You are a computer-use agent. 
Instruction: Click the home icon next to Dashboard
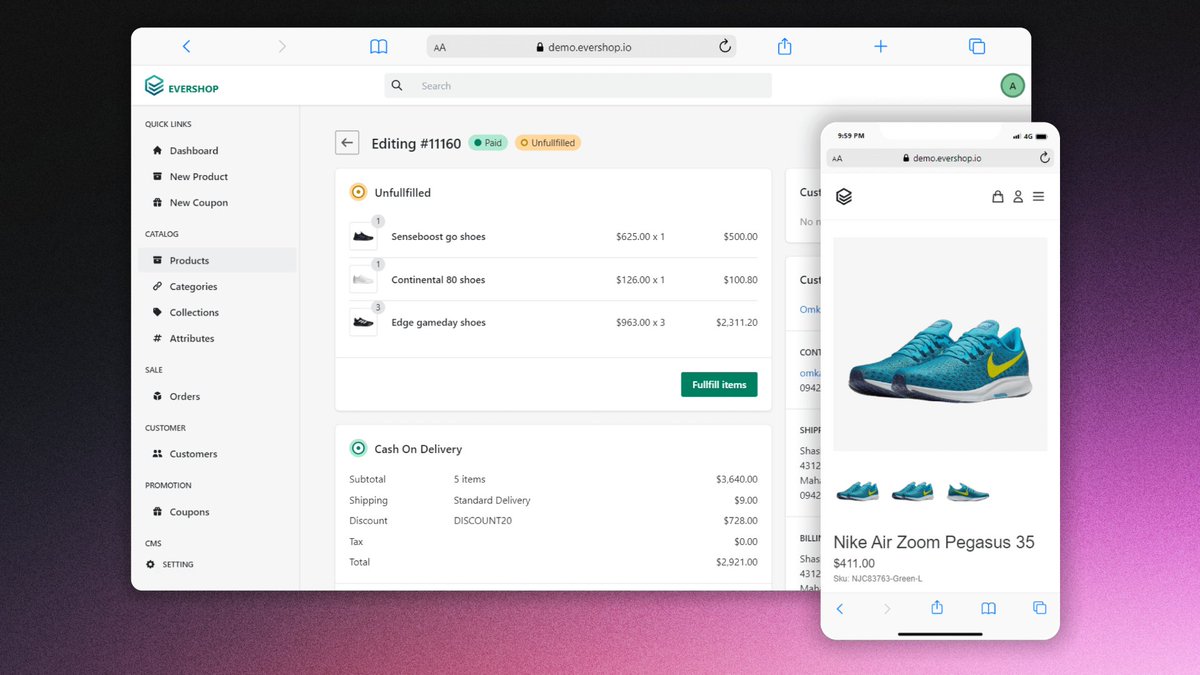(x=157, y=151)
